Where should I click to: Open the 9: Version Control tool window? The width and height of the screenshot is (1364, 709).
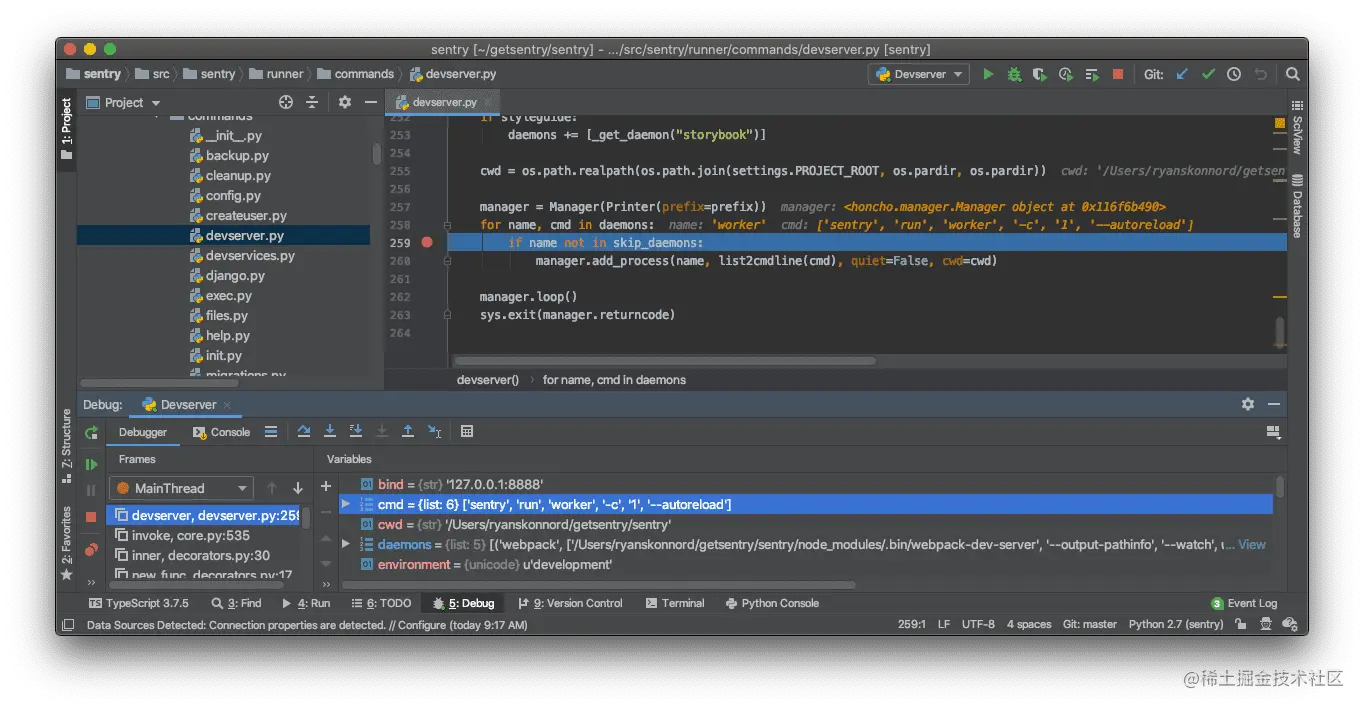pyautogui.click(x=570, y=603)
